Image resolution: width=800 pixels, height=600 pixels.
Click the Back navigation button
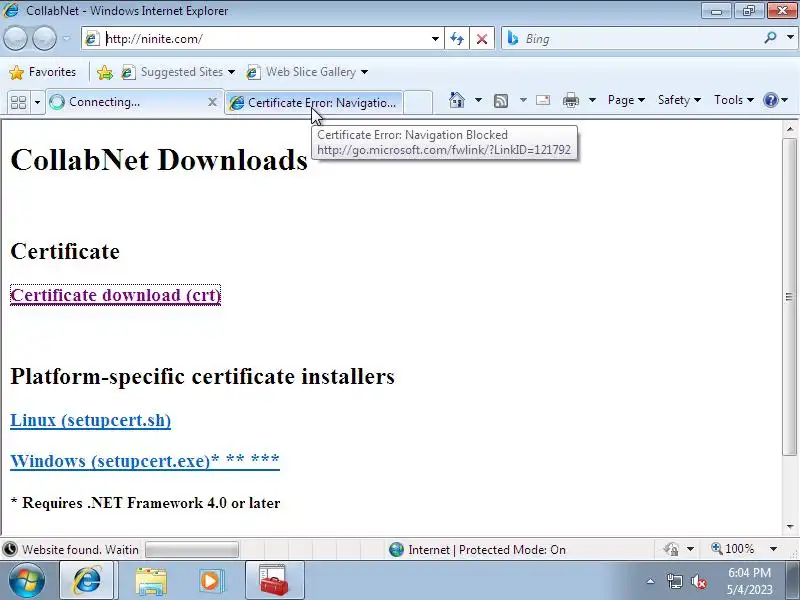tap(15, 39)
